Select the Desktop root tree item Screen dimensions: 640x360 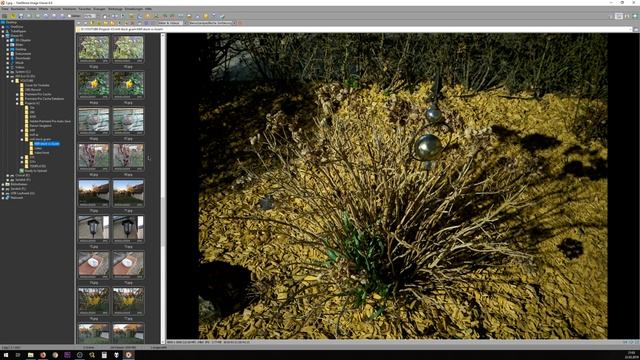pos(11,22)
